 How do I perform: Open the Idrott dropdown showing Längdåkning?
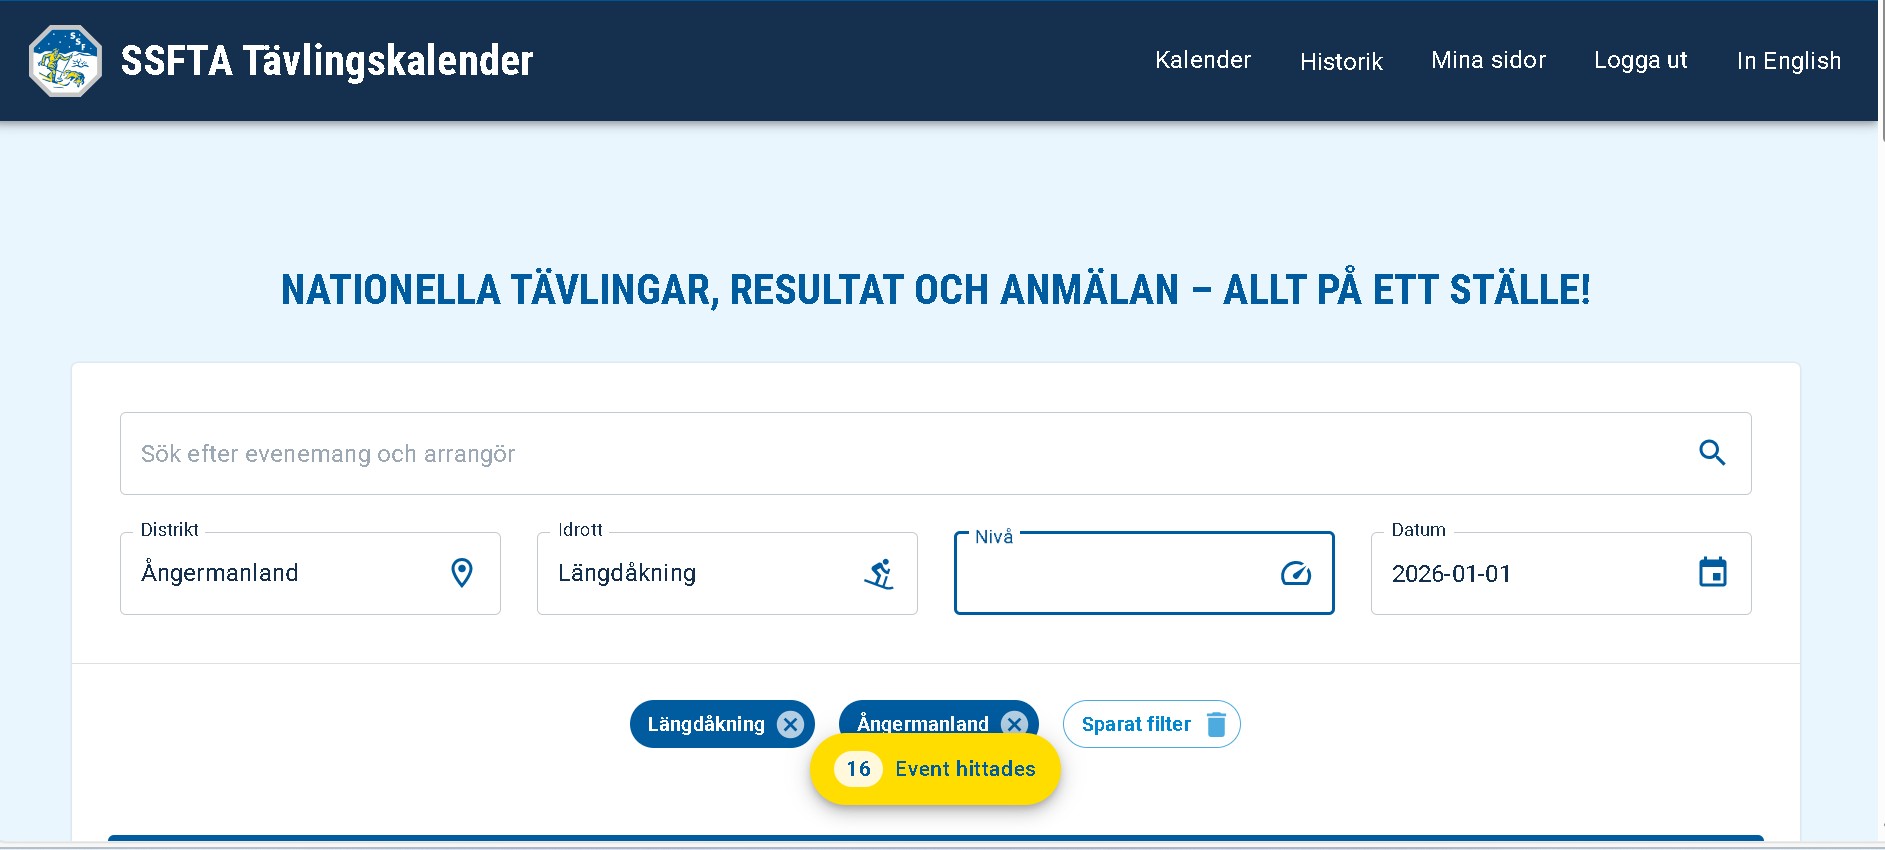700,573
